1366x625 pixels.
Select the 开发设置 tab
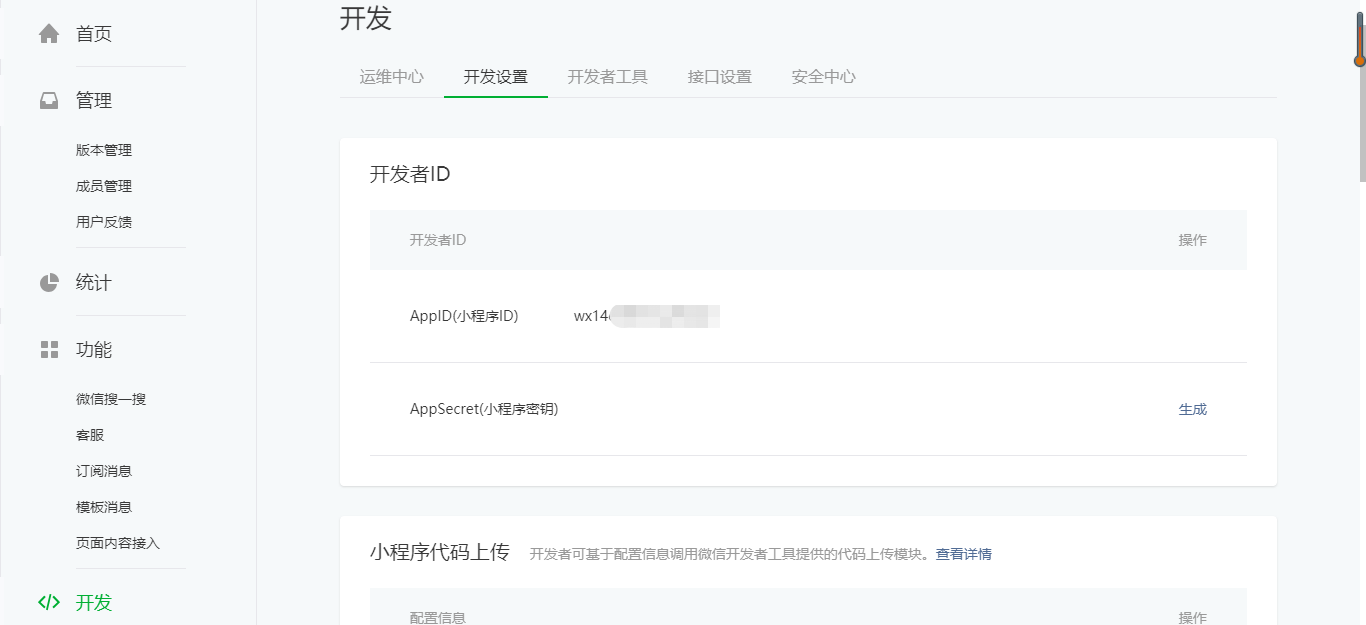tap(496, 77)
